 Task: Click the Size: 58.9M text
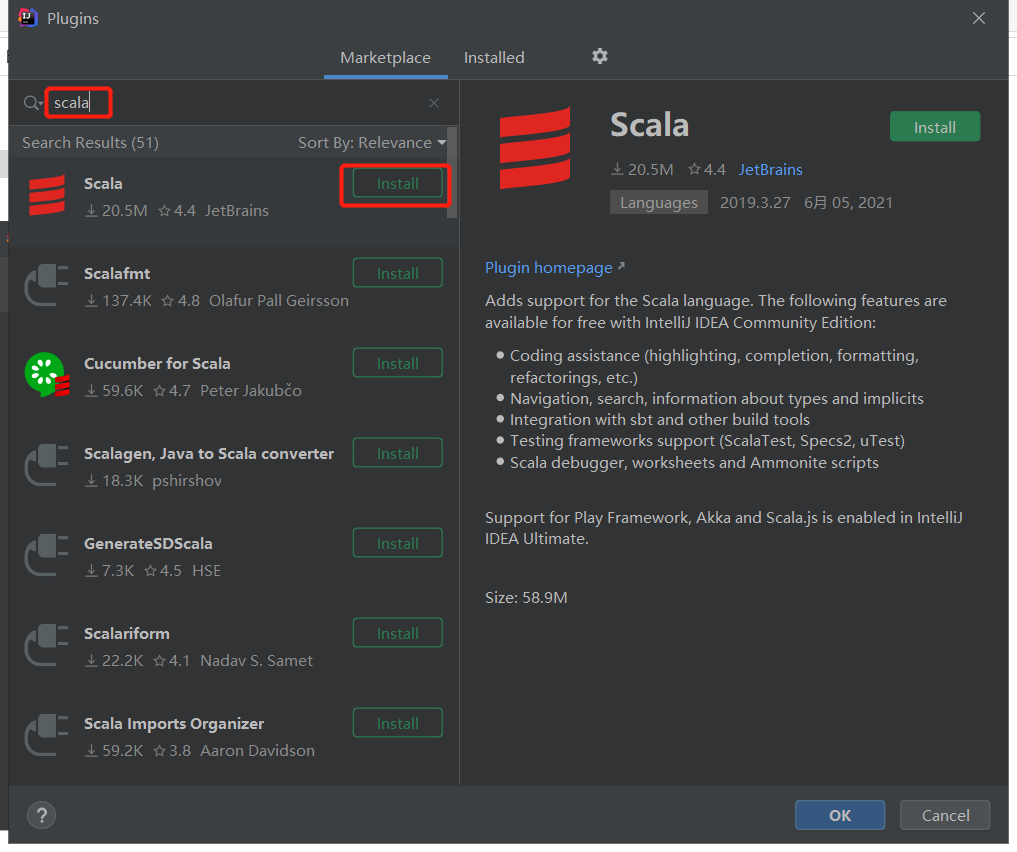pyautogui.click(x=526, y=598)
